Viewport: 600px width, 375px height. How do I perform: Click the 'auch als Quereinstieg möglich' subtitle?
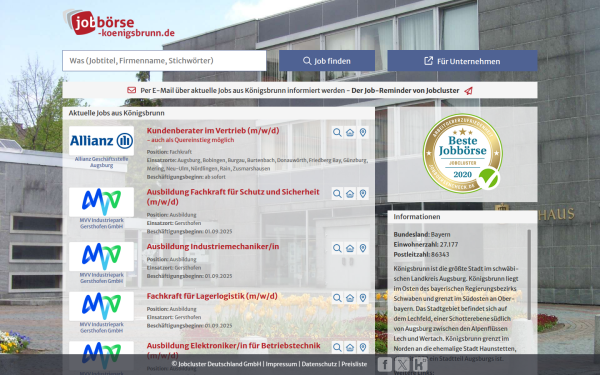[190, 140]
